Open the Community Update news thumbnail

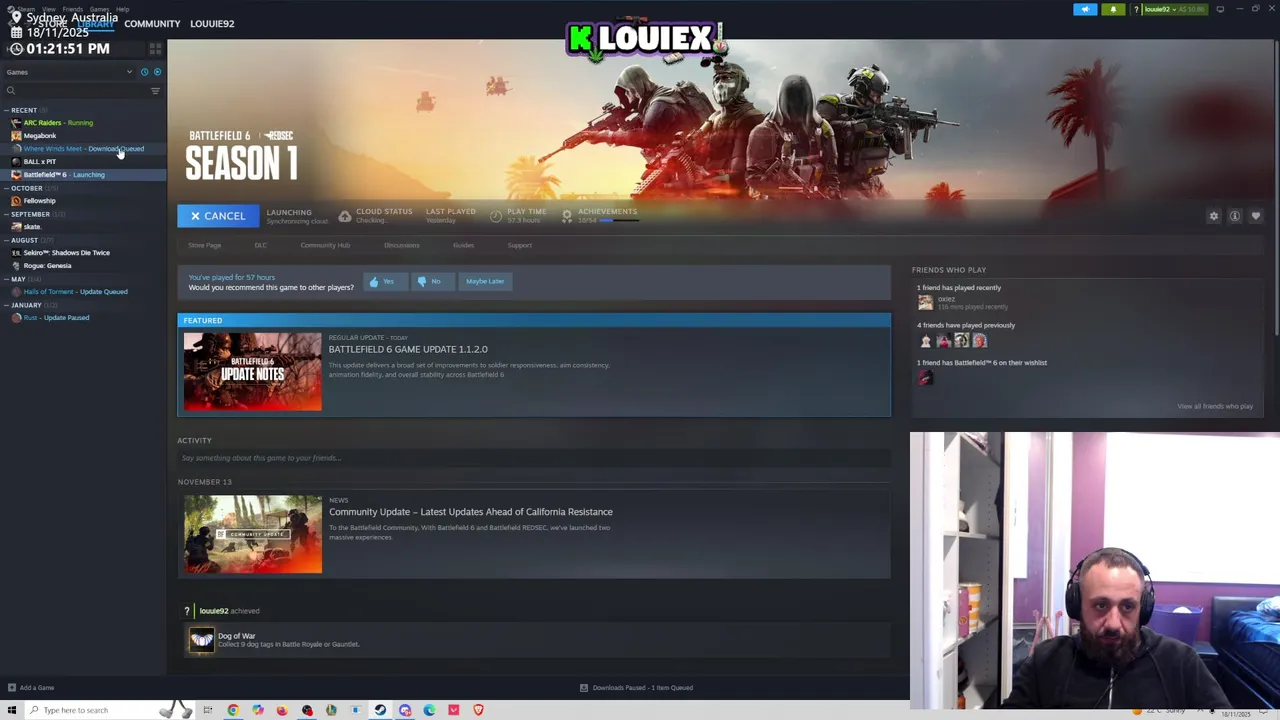click(x=253, y=534)
